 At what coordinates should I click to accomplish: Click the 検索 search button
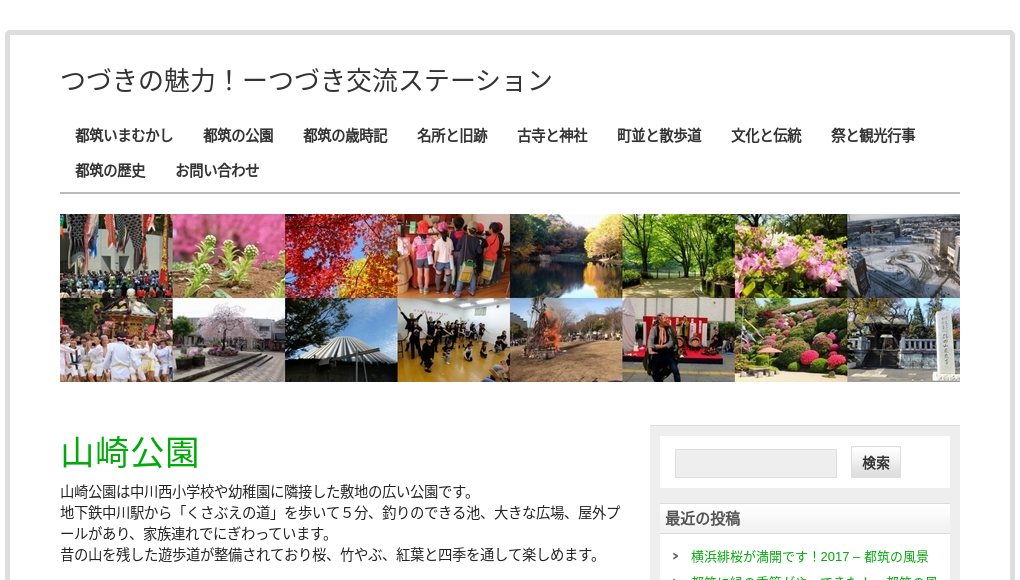[x=875, y=462]
